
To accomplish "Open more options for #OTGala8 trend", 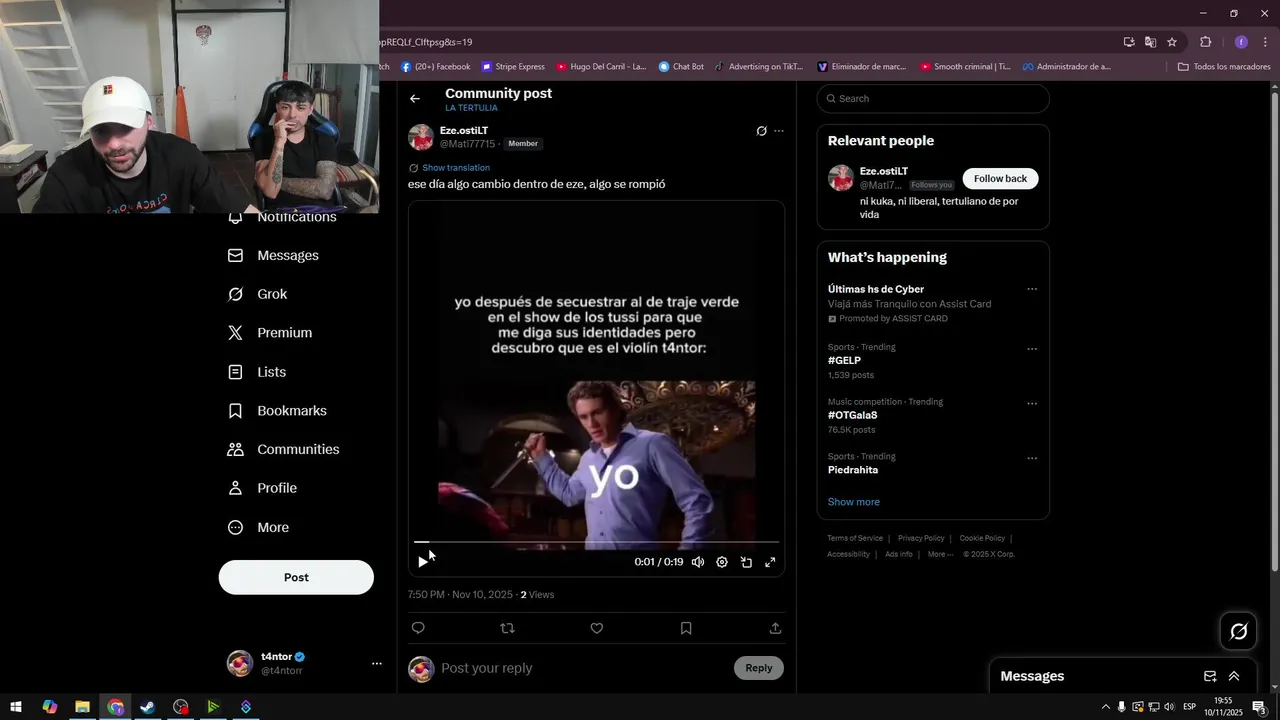I will pos(1032,404).
